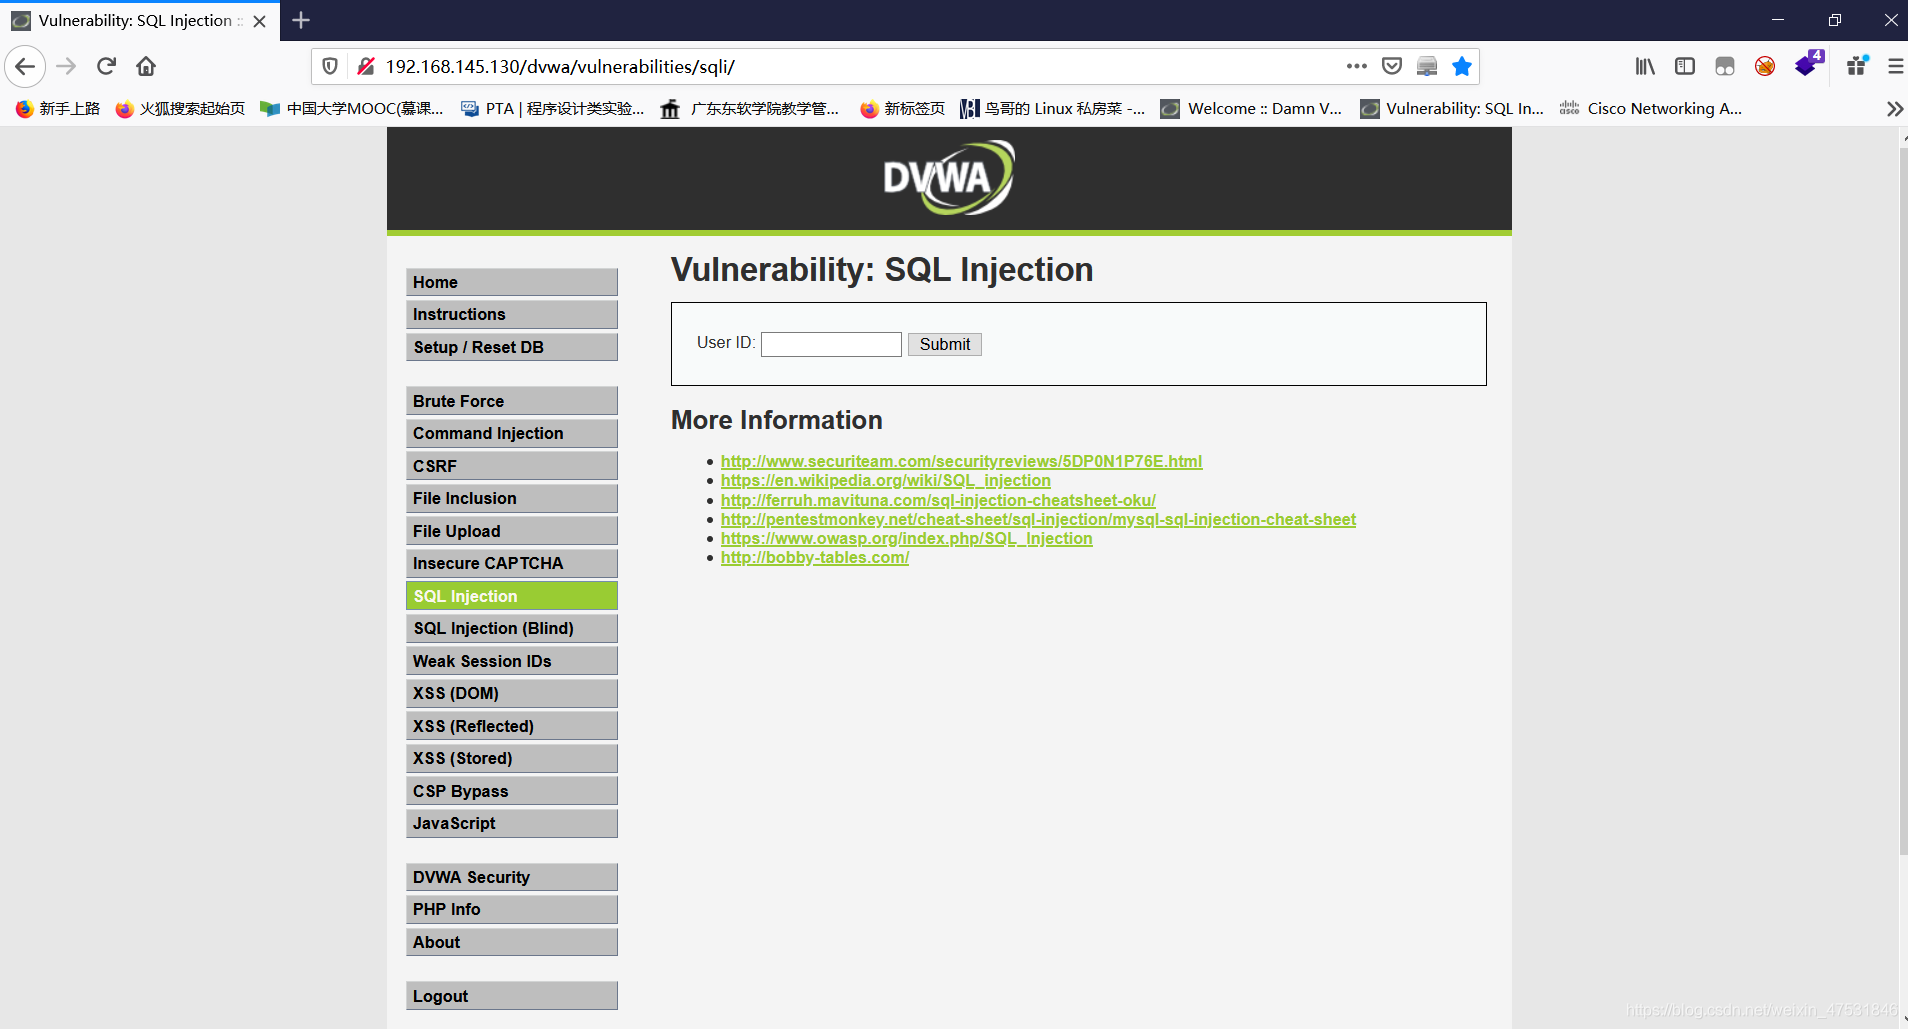The height and width of the screenshot is (1029, 1908).
Task: Open the File Upload module
Action: [512, 531]
